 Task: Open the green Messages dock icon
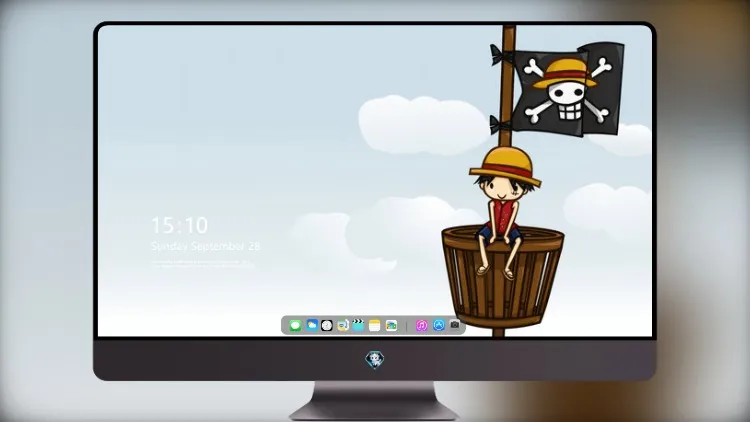point(295,325)
